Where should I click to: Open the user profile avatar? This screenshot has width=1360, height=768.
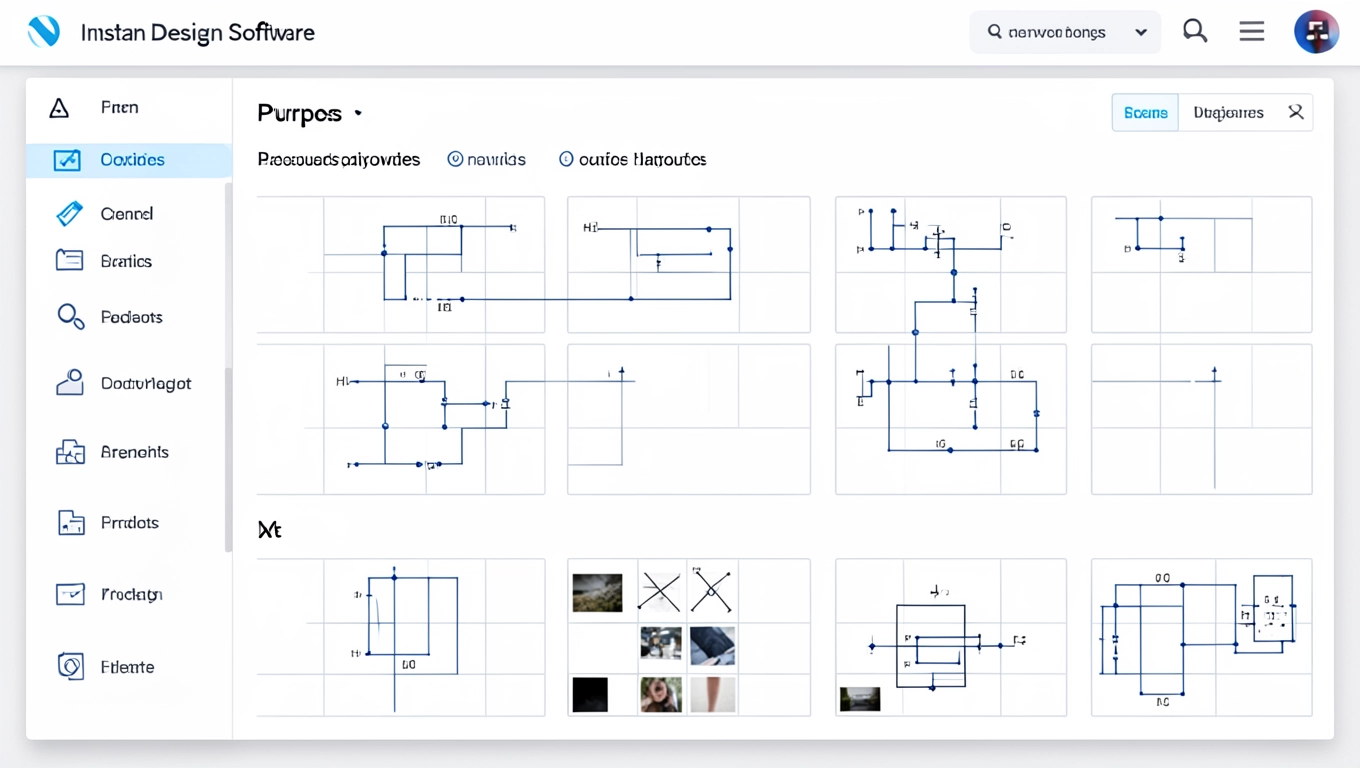(1316, 32)
